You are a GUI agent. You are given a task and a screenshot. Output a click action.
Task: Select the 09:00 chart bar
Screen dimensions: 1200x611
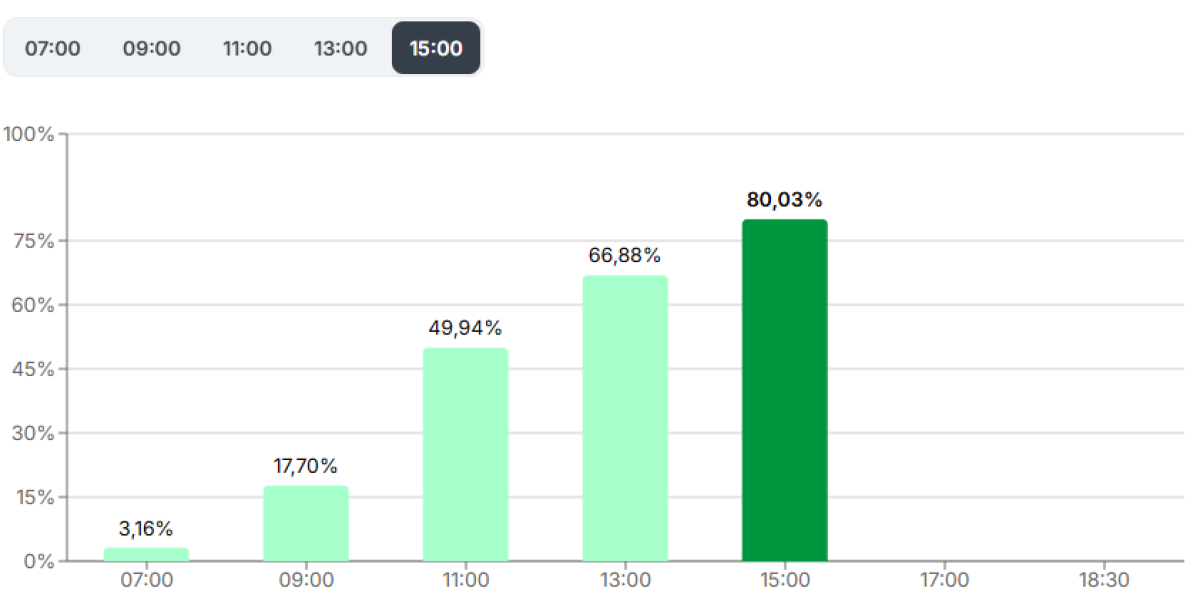pos(306,523)
